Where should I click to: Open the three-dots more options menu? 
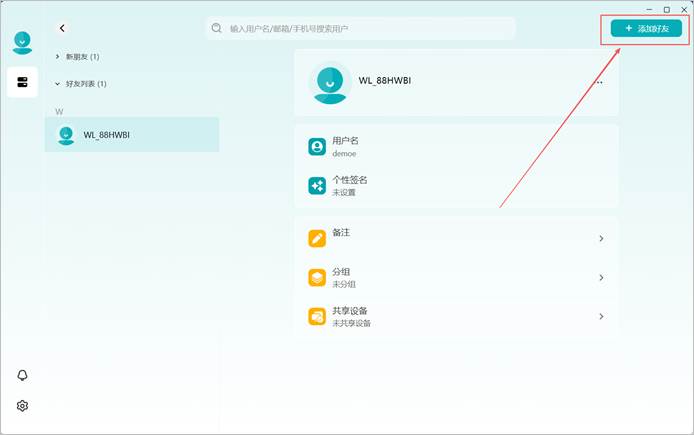point(599,82)
